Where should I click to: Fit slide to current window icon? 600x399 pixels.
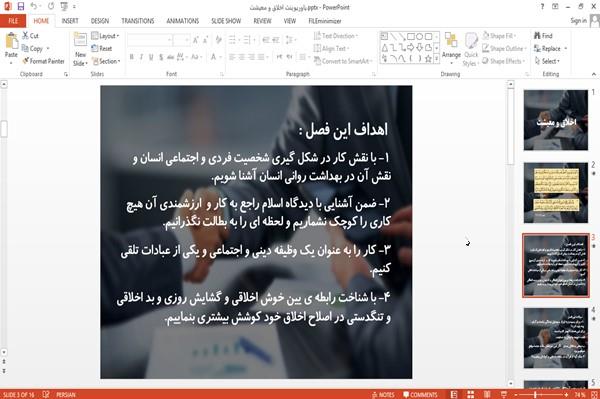[594, 394]
